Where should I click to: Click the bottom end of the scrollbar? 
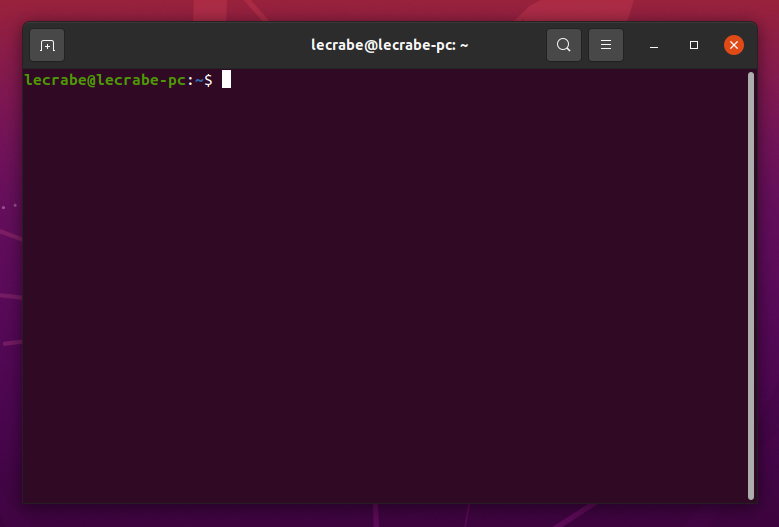(751, 496)
